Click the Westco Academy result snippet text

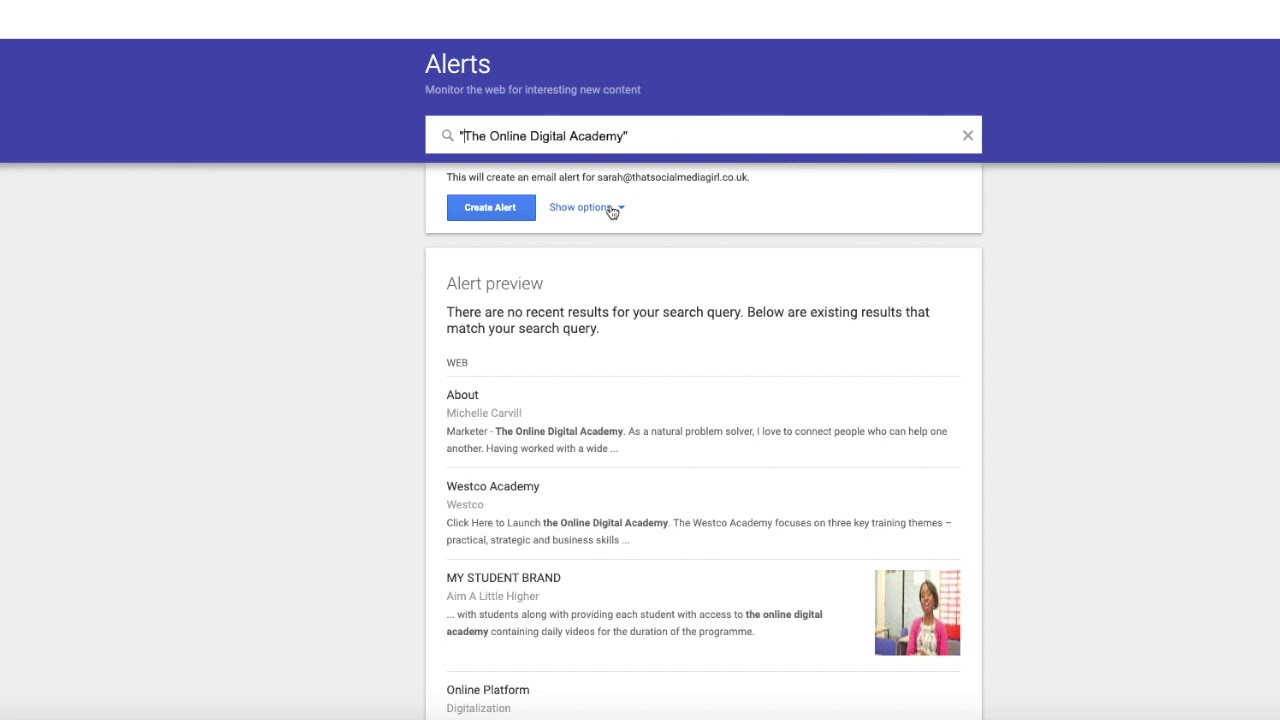699,531
